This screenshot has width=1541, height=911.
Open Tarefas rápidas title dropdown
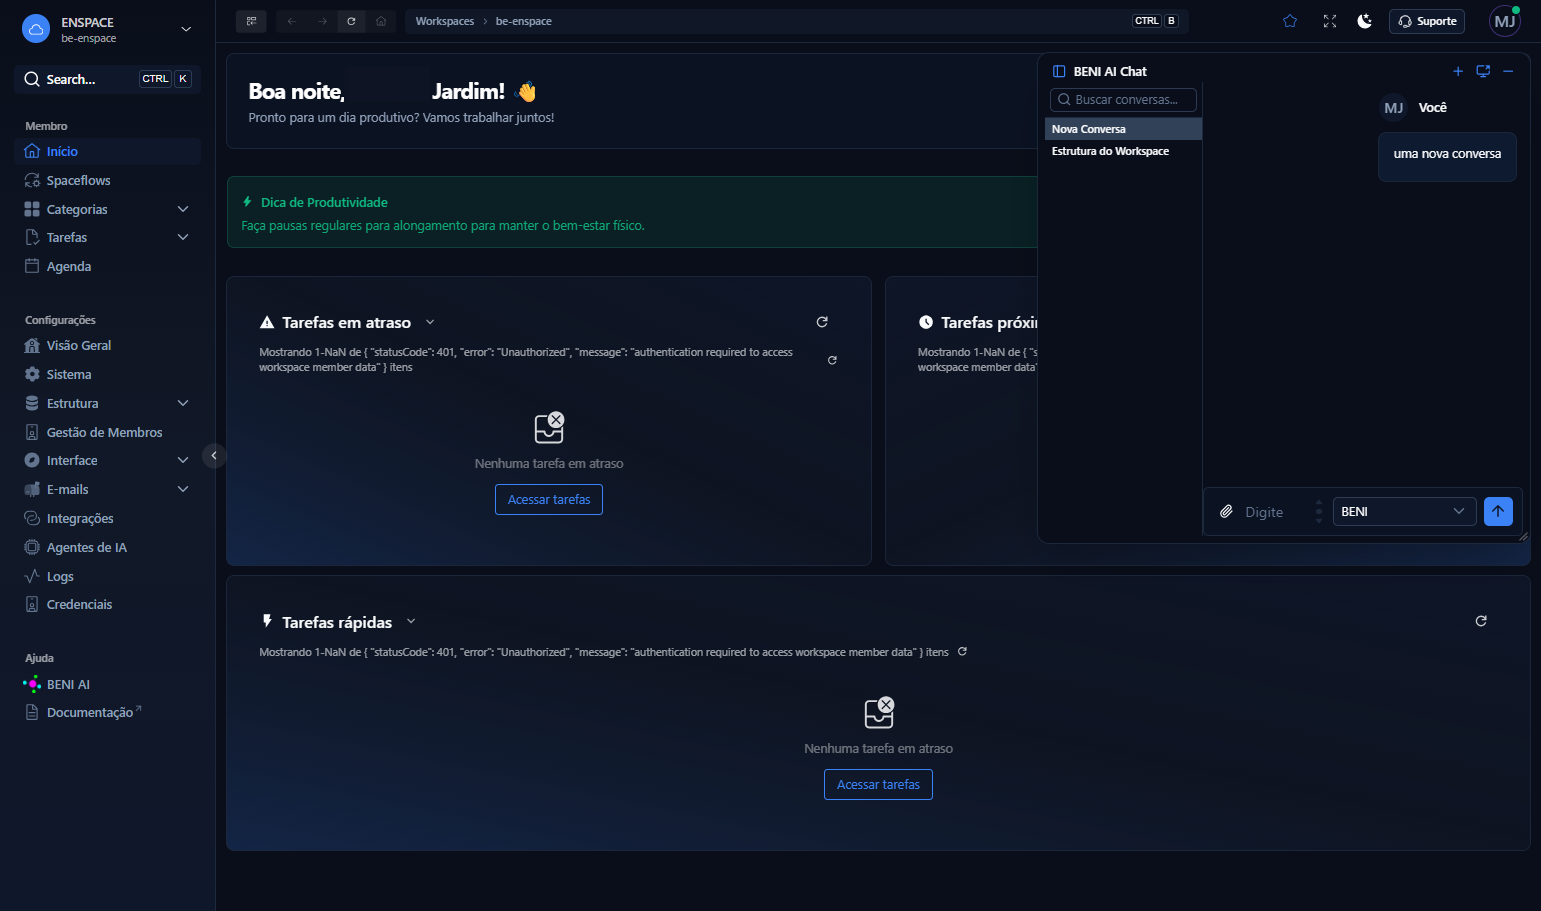coord(411,622)
